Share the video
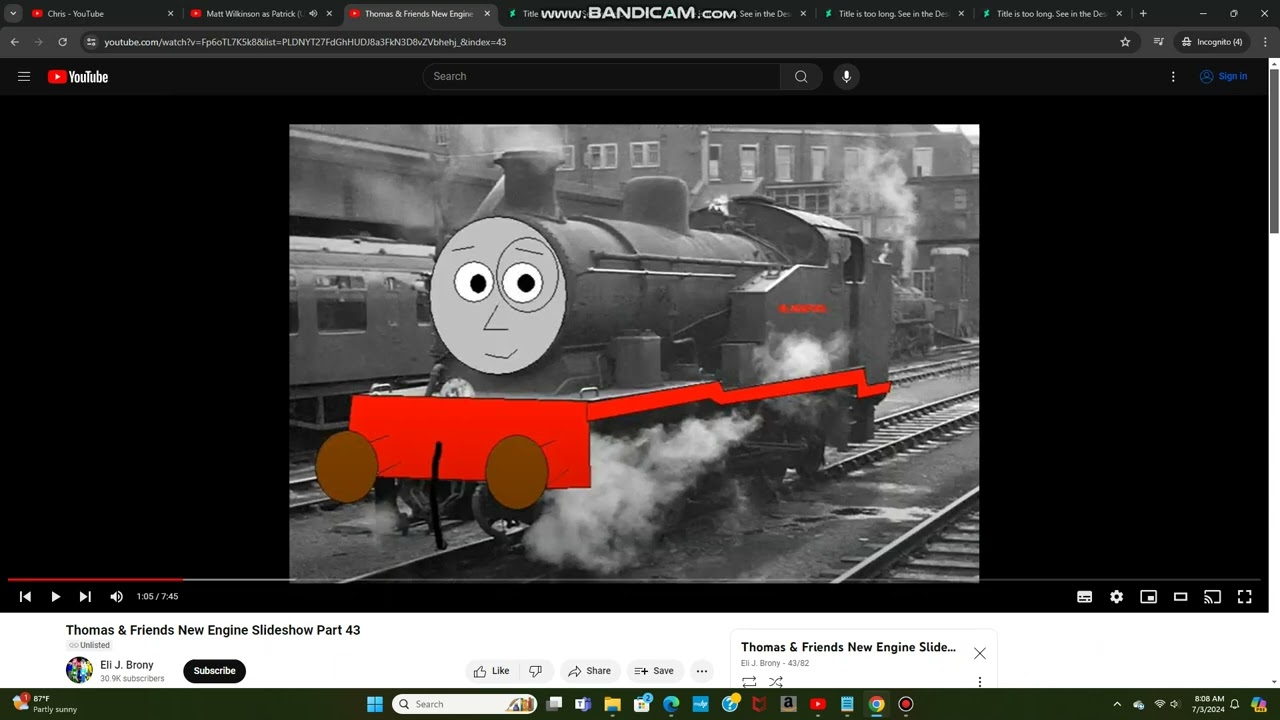Viewport: 1280px width, 720px height. (589, 671)
